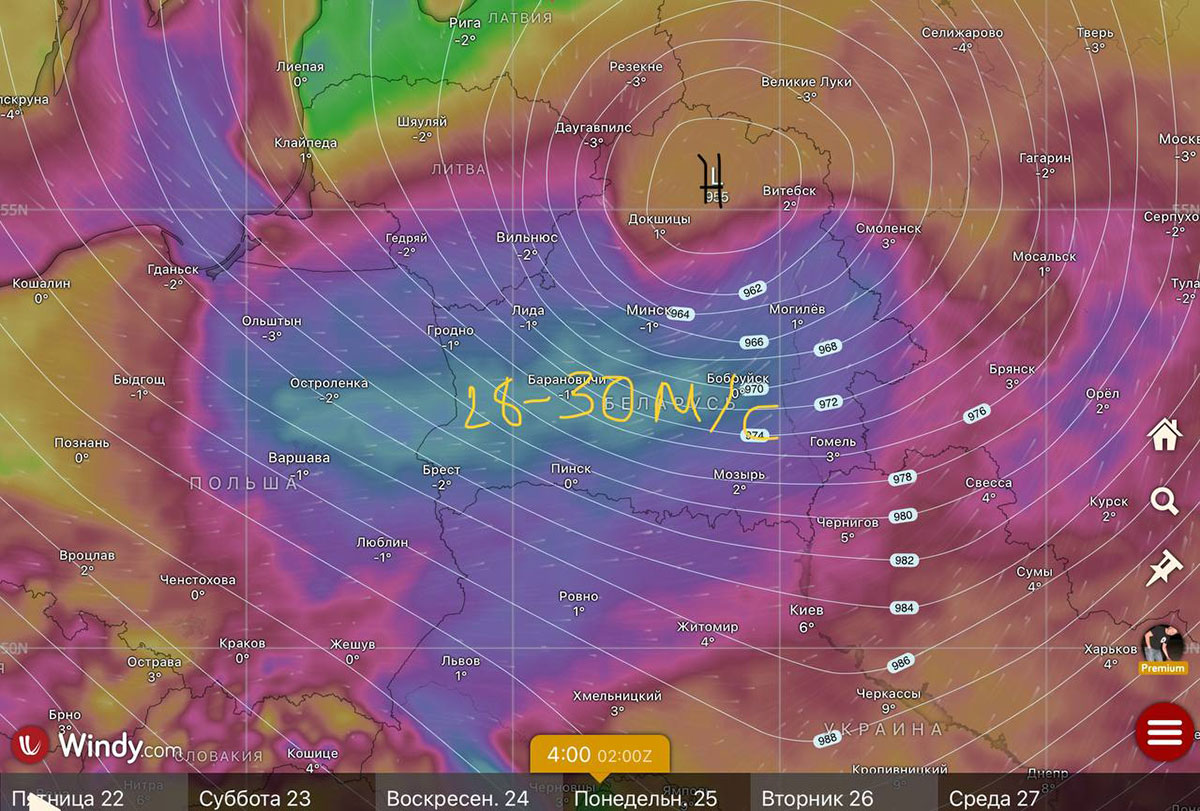1200x811 pixels.
Task: Click the 976 isobar pressure label
Action: tap(976, 413)
